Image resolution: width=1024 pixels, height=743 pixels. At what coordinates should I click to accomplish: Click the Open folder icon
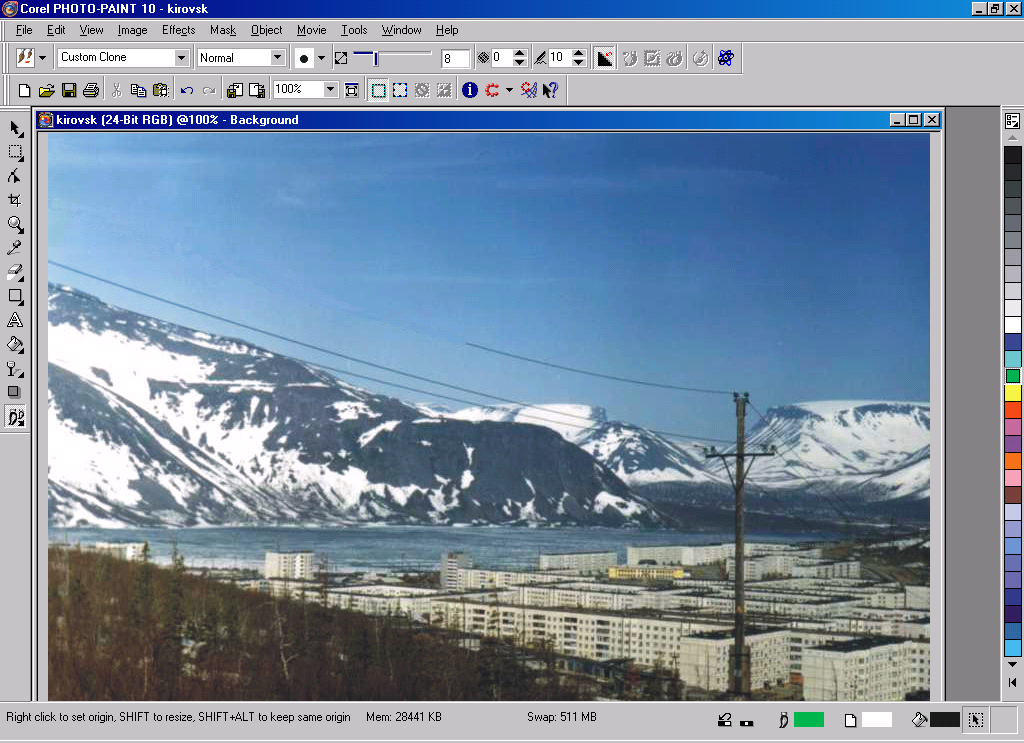pyautogui.click(x=46, y=90)
